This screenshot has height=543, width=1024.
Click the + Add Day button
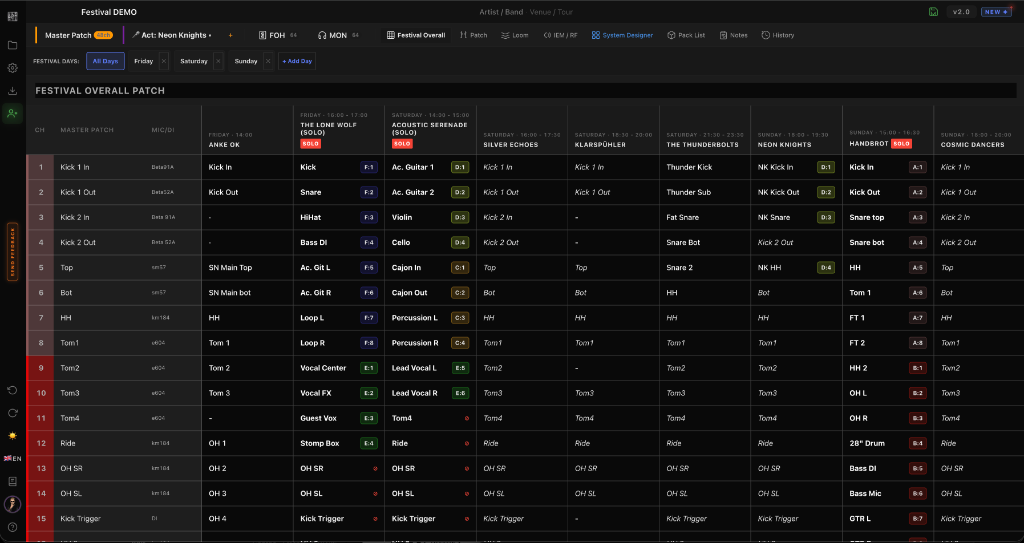[x=297, y=61]
